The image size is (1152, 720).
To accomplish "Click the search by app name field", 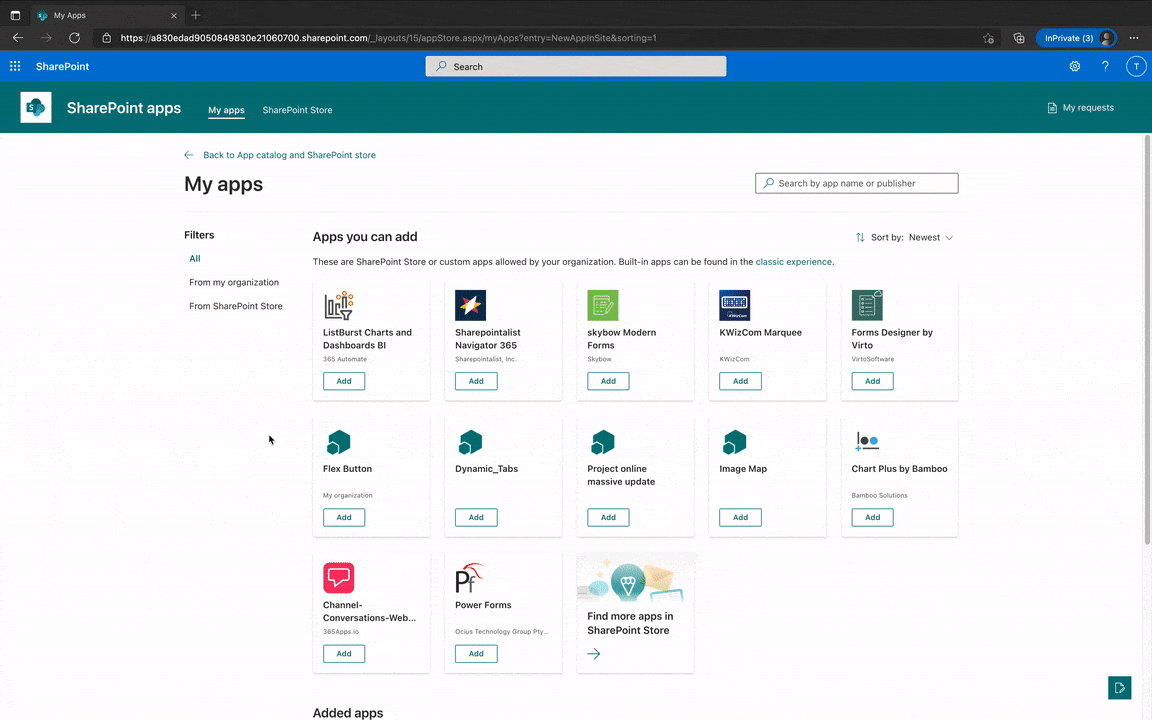I will point(856,183).
